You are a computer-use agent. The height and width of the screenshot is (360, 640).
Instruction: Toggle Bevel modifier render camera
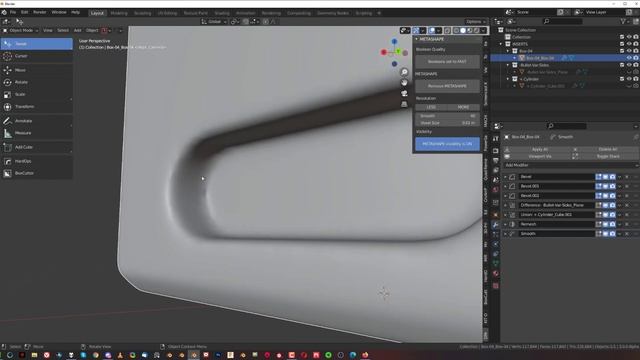(x=612, y=177)
